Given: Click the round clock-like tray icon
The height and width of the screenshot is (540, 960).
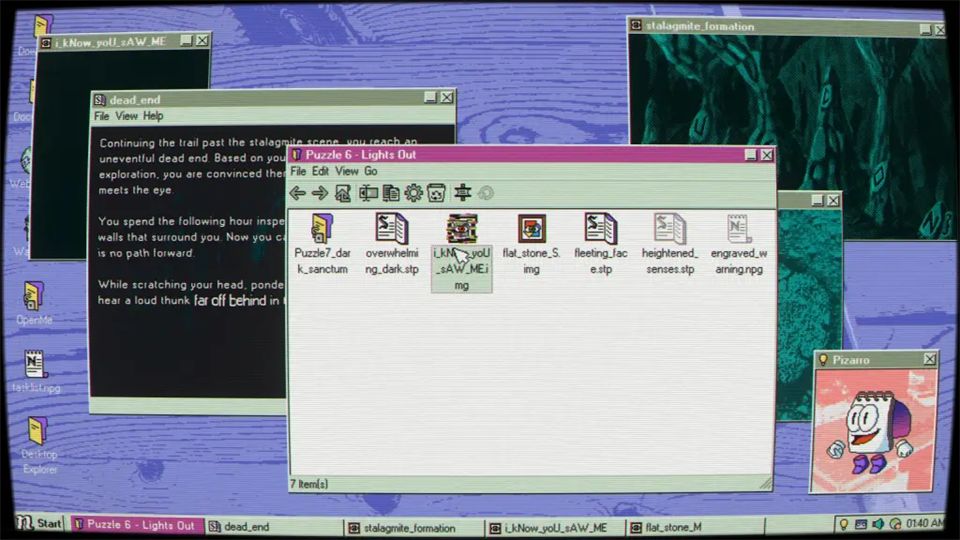Looking at the screenshot, I should click(895, 524).
